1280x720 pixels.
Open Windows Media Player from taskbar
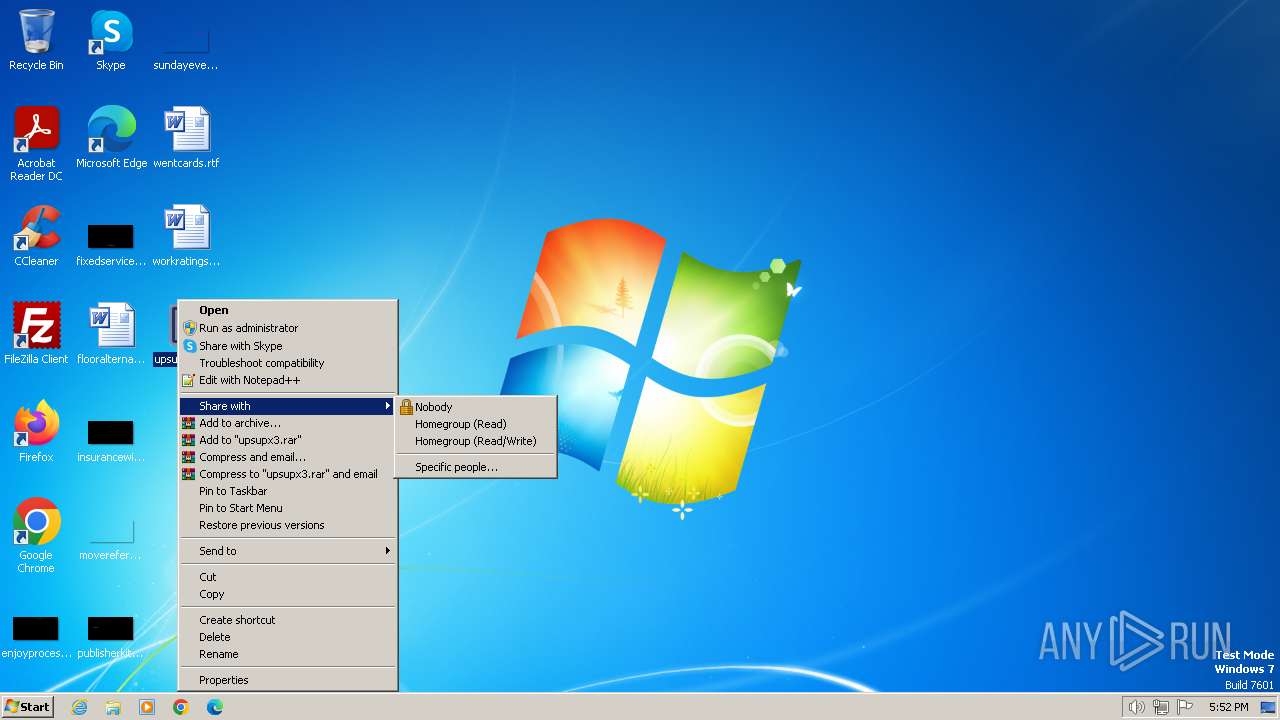click(147, 707)
